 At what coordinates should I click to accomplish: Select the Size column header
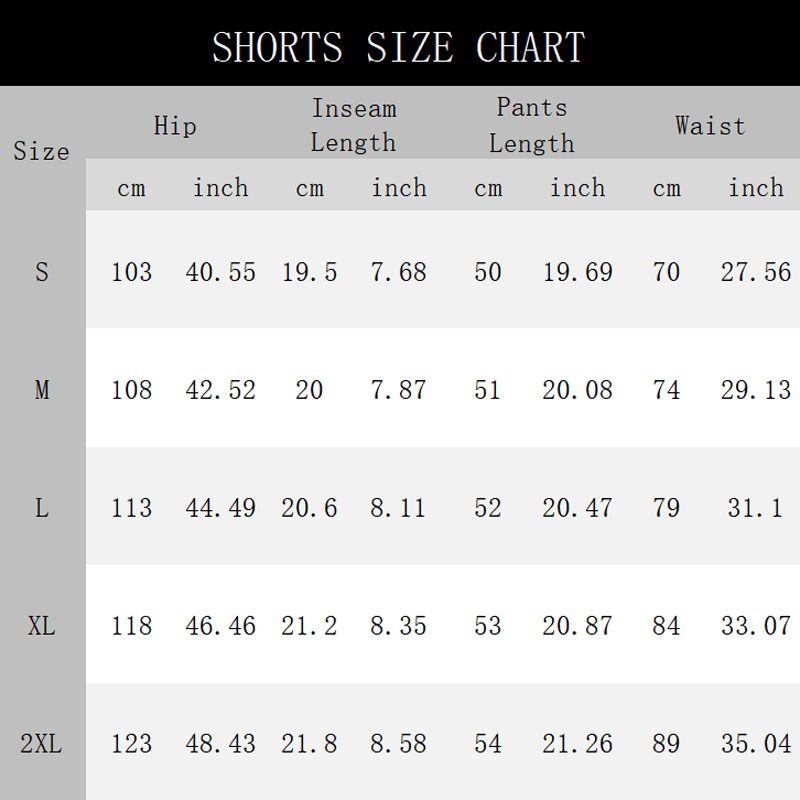tap(41, 151)
